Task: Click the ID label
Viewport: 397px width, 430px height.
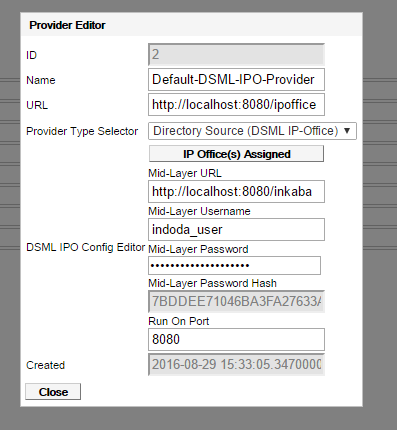Action: point(31,55)
